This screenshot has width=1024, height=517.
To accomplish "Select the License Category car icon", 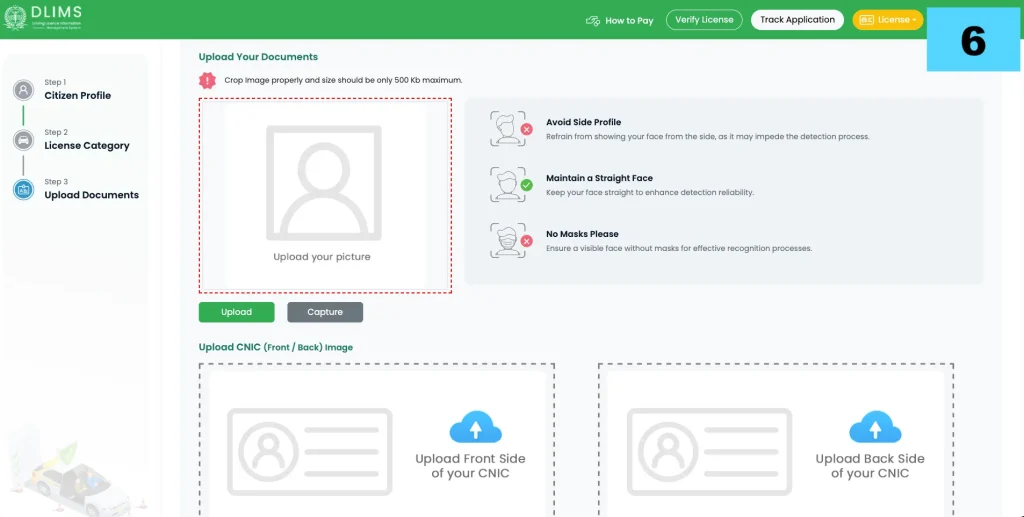I will point(24,140).
